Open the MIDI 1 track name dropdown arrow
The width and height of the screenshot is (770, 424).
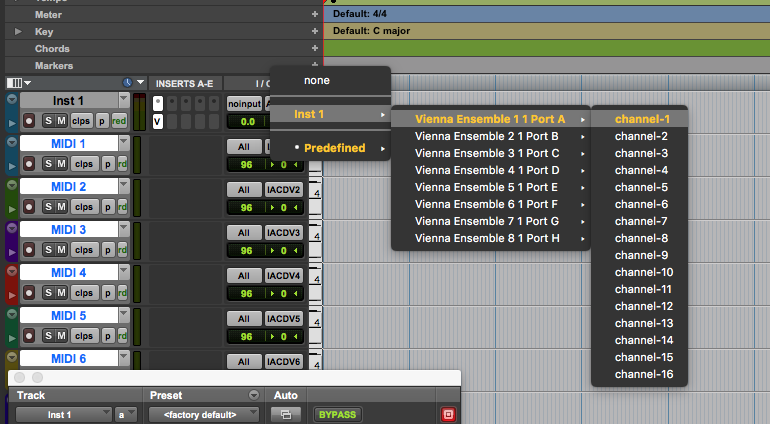124,143
